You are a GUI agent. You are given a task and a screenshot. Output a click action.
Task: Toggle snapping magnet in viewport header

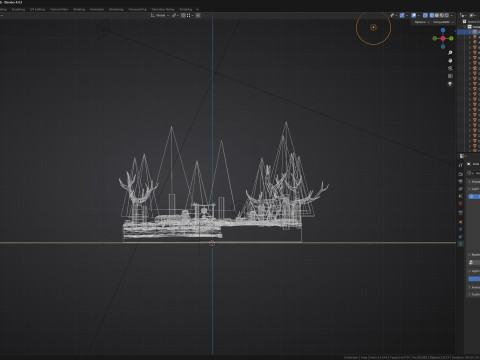tap(183, 15)
